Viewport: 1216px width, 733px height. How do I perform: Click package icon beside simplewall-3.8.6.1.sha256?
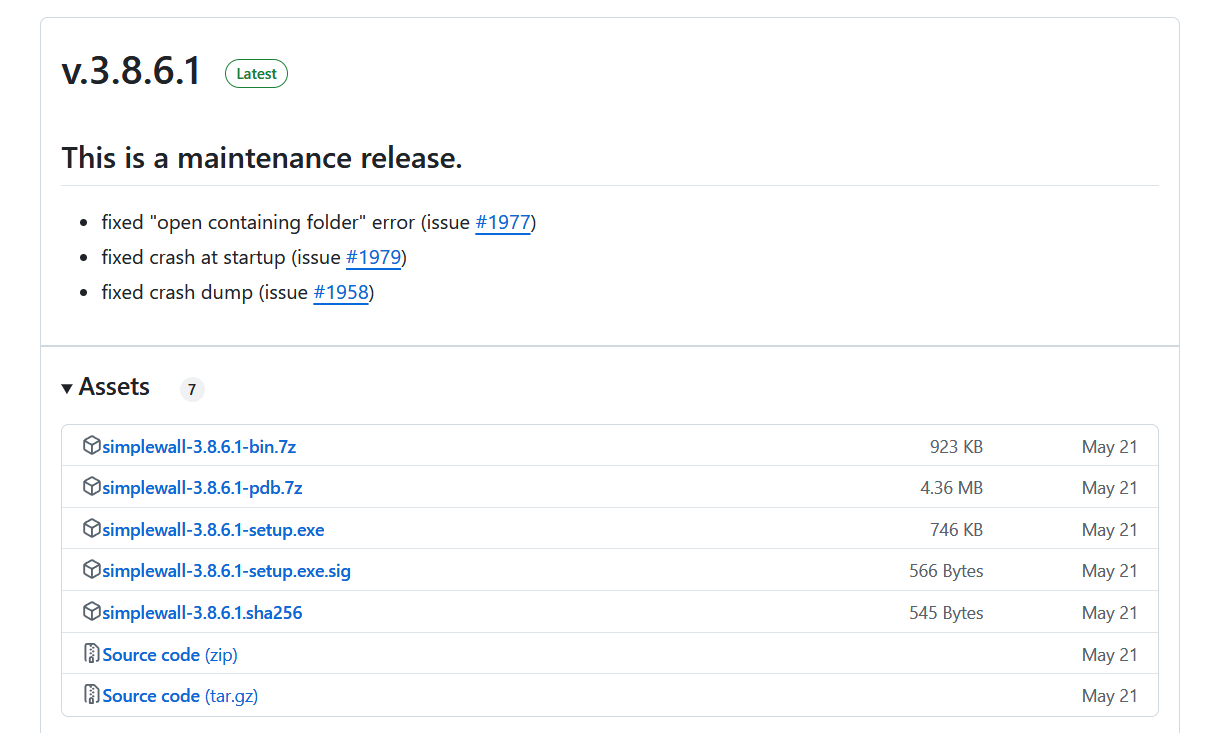tap(92, 612)
